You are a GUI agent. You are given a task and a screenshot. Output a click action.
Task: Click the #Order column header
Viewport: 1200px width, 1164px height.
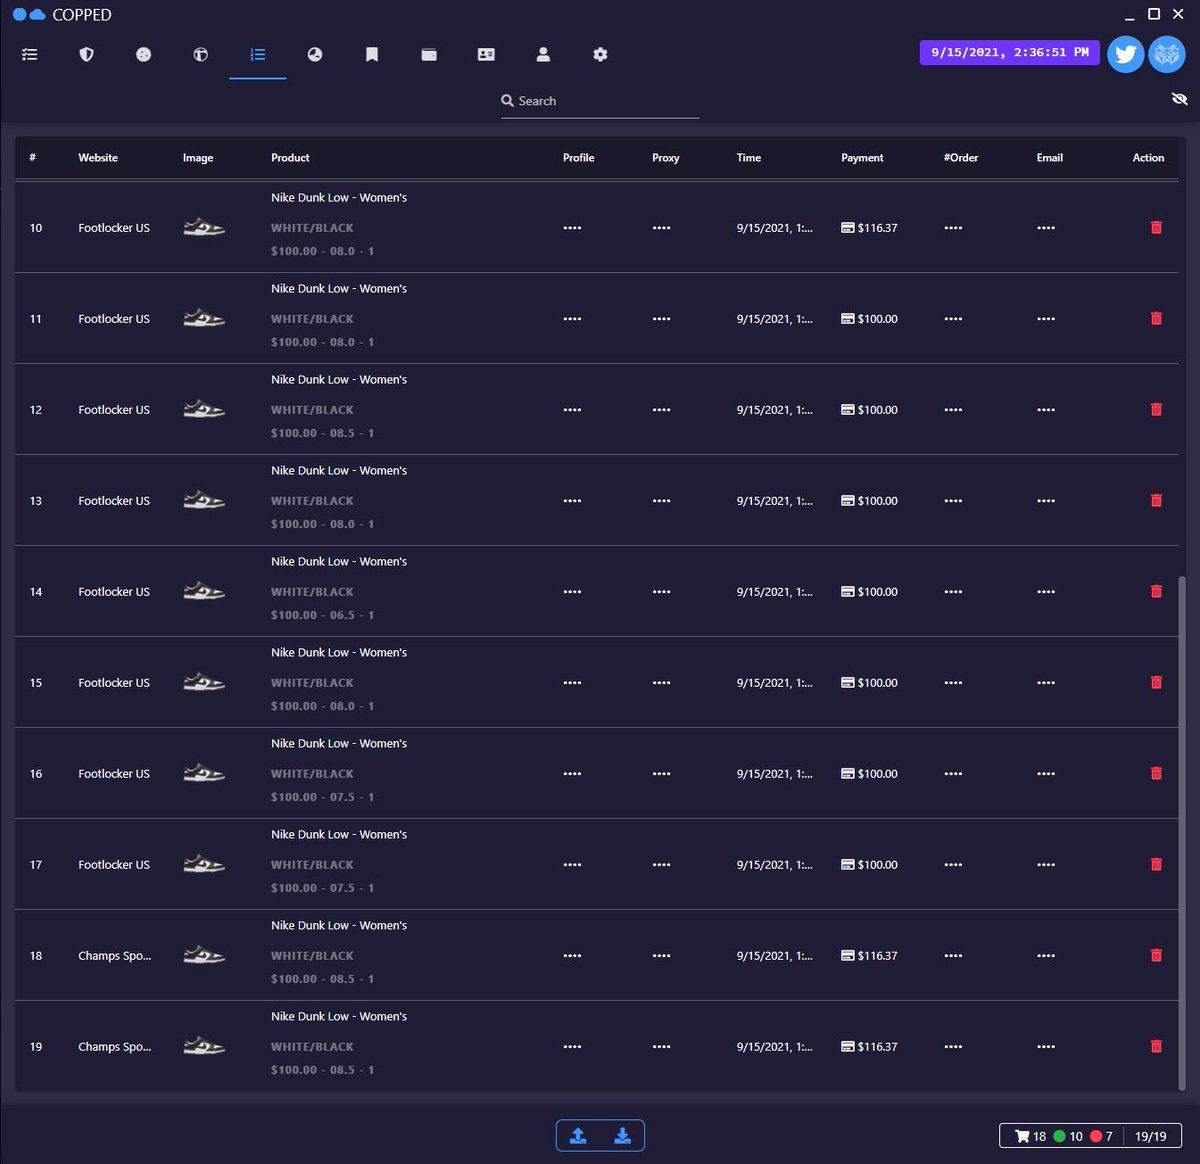[961, 158]
